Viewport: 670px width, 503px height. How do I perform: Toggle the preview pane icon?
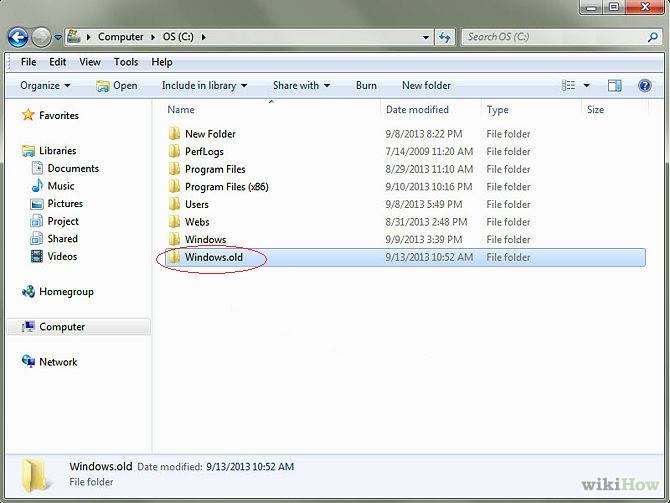coord(614,85)
